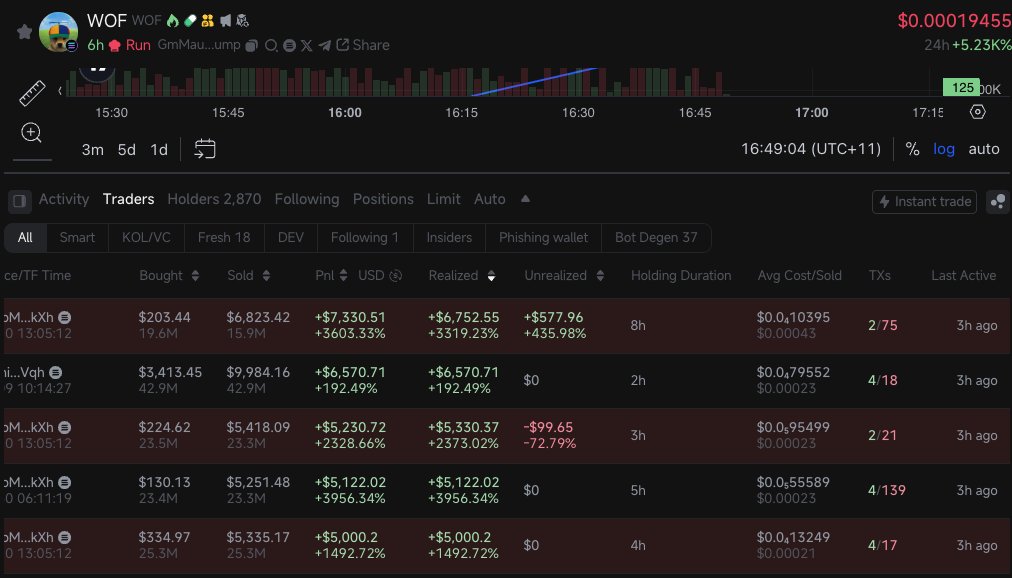Collapse the chart left toolbar arrow
The height and width of the screenshot is (578, 1012).
click(60, 90)
